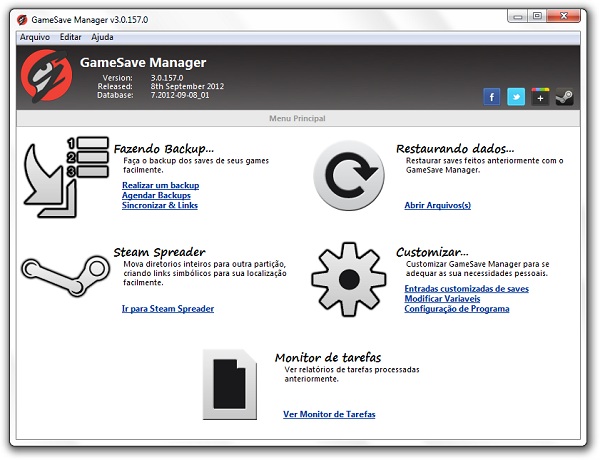Click the large Steam Spreader logo icon
The image size is (600, 460).
66,276
